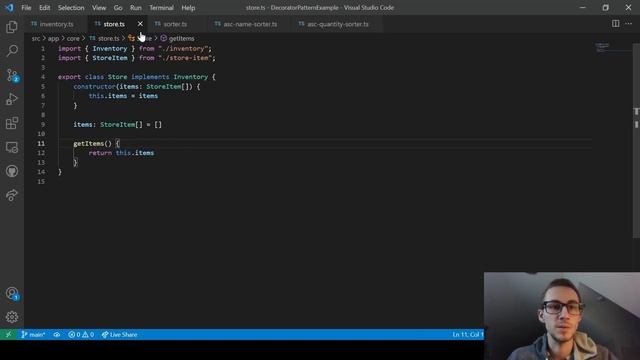
Task: Open Remote Explorer view
Action: coord(12,147)
